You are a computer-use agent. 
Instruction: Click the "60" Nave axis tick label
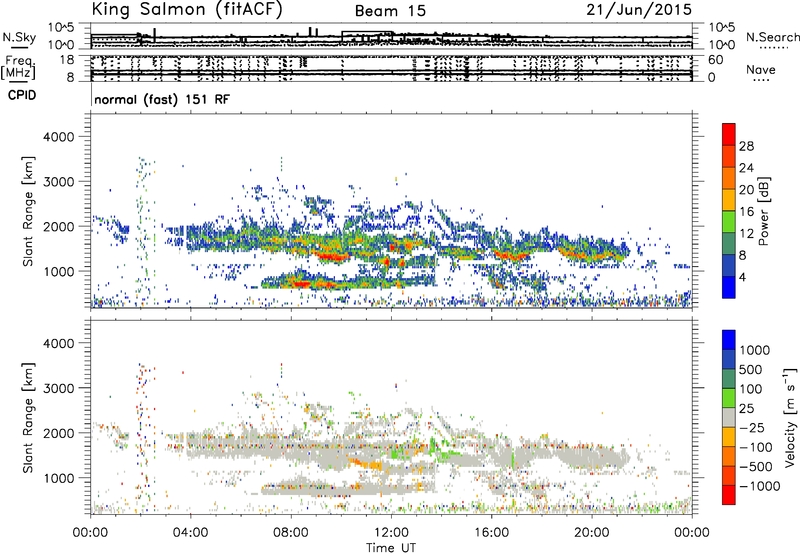tap(715, 60)
